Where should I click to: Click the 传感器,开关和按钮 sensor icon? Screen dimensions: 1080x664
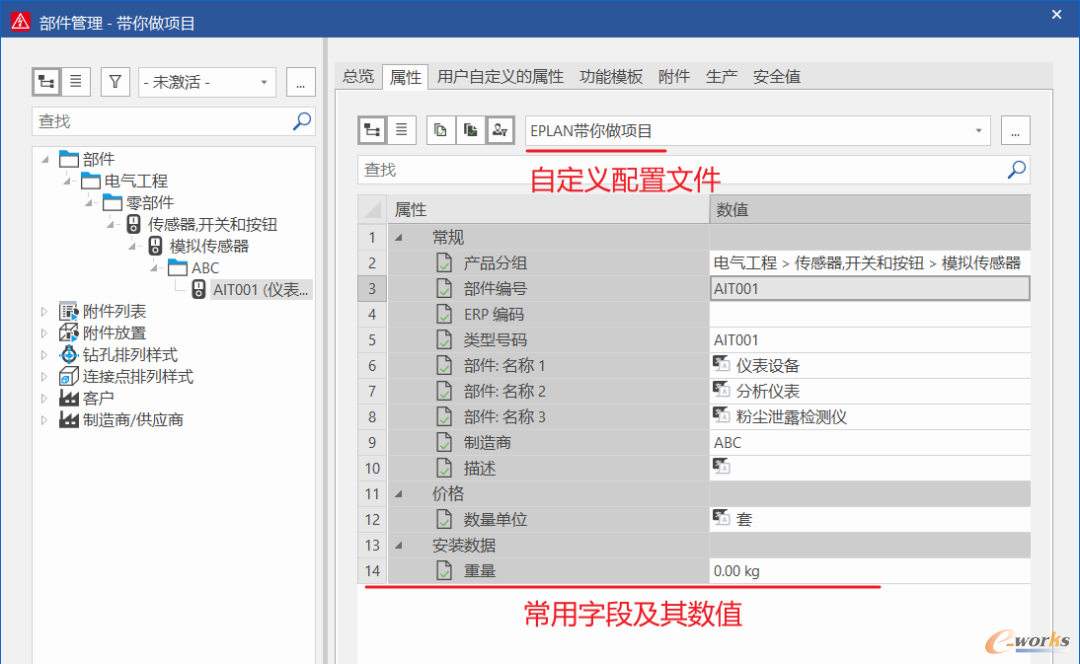(x=134, y=225)
